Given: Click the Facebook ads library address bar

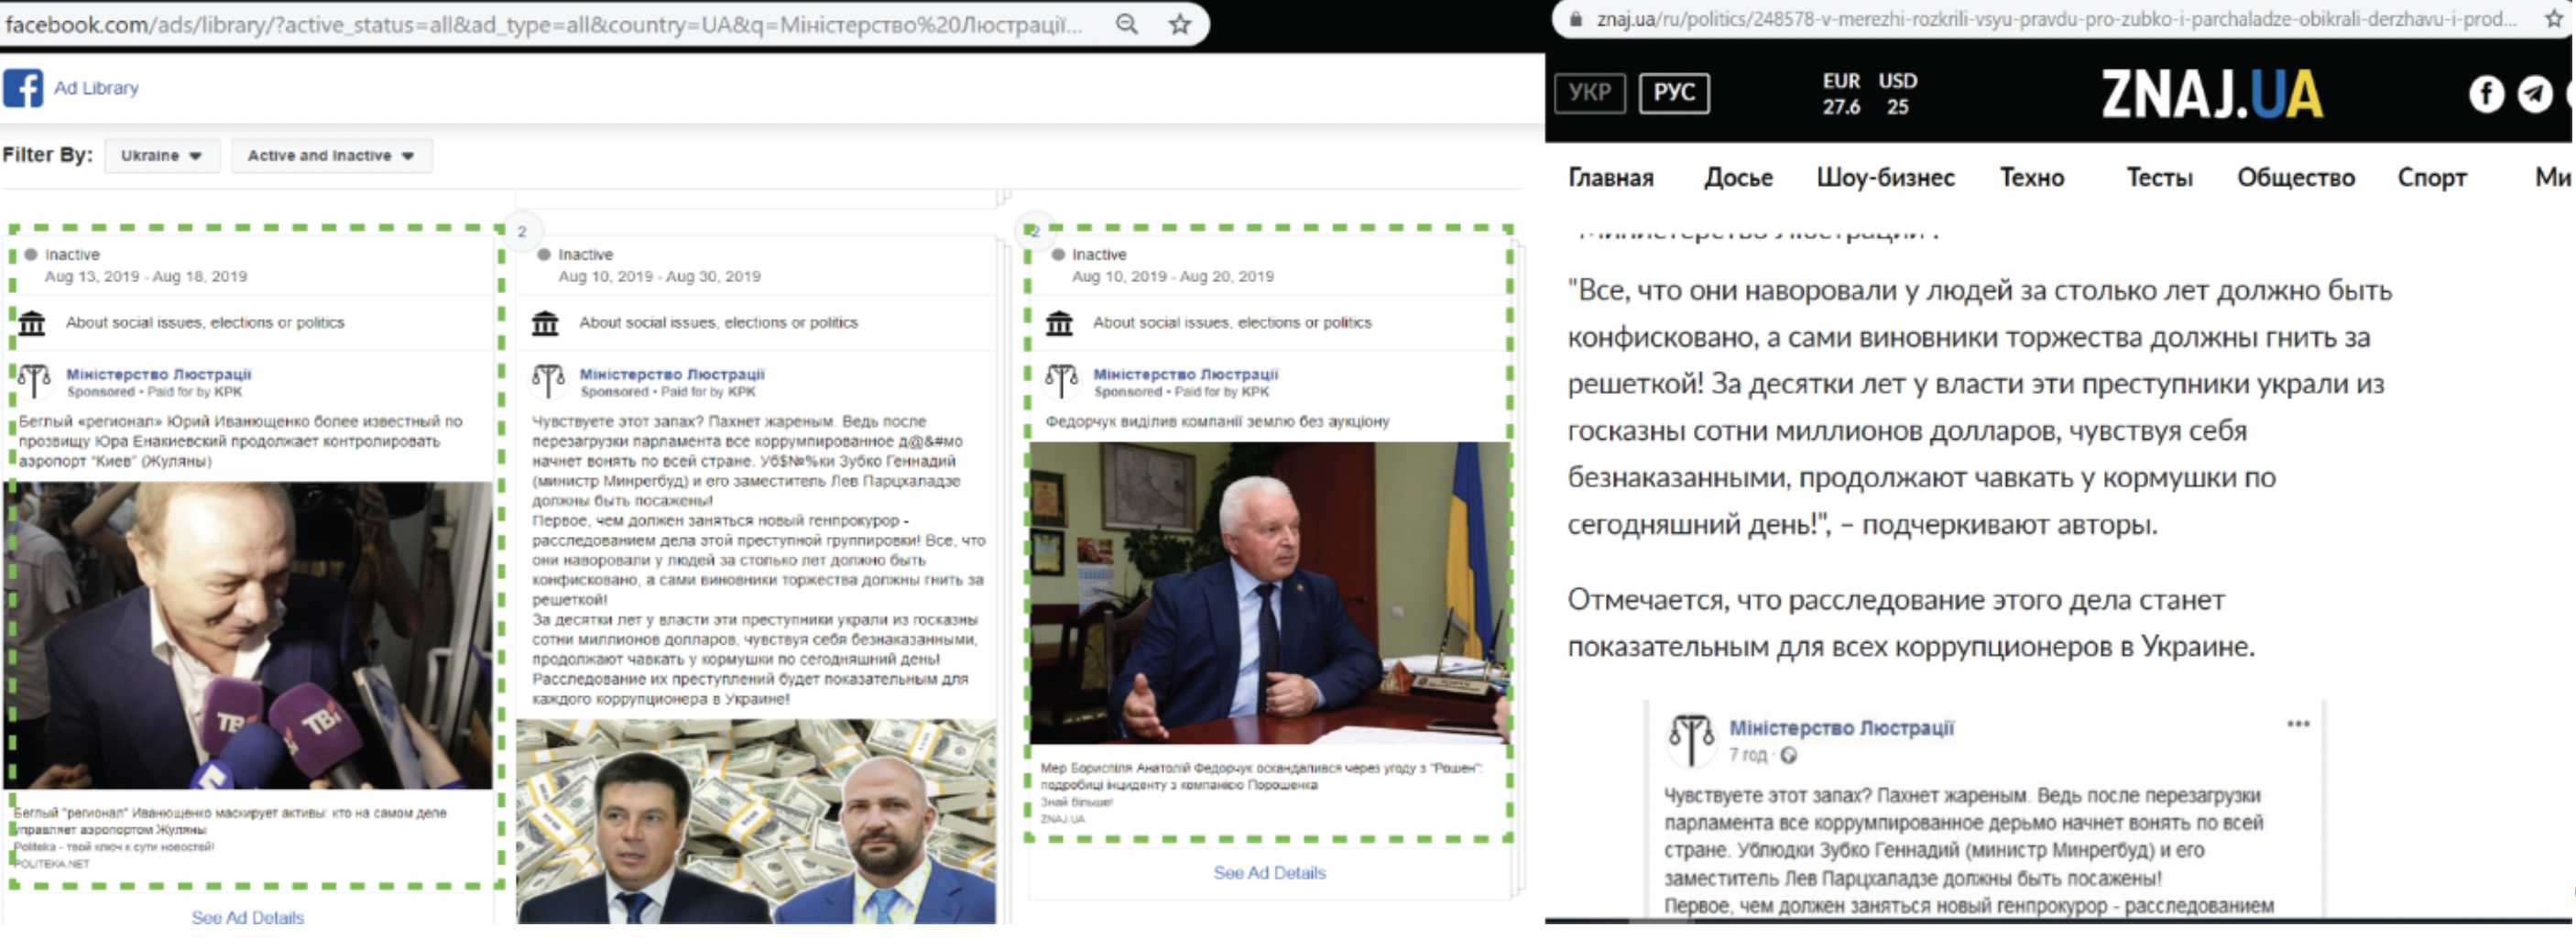Looking at the screenshot, I should (x=540, y=24).
